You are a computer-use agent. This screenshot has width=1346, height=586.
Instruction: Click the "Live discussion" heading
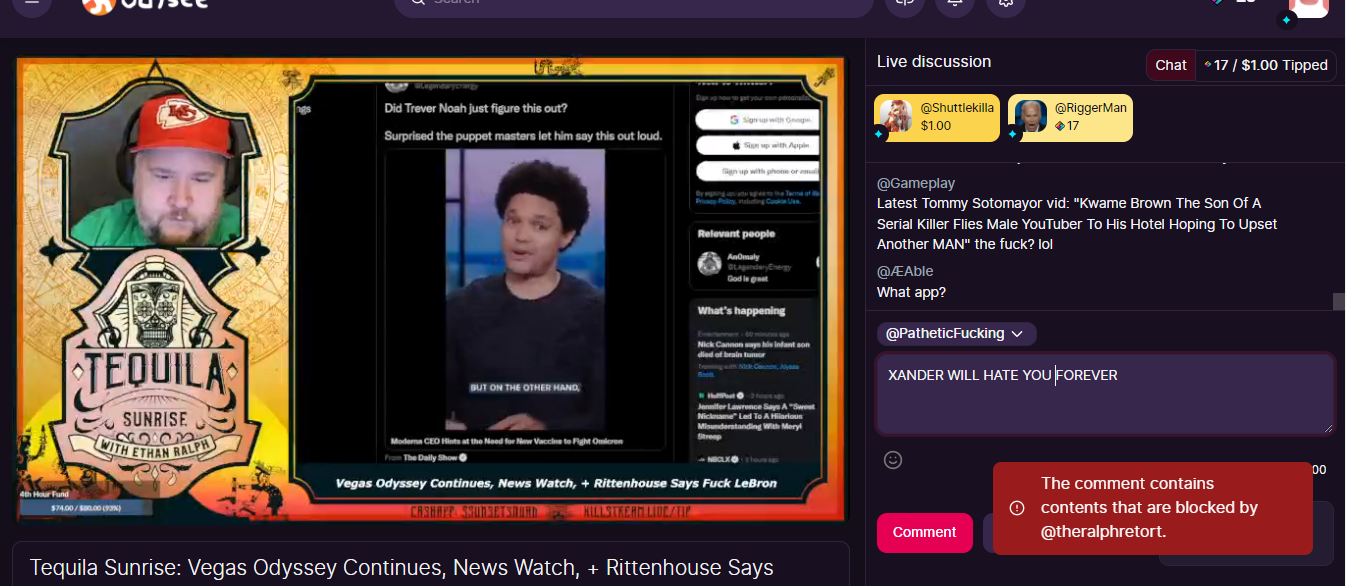tap(934, 62)
